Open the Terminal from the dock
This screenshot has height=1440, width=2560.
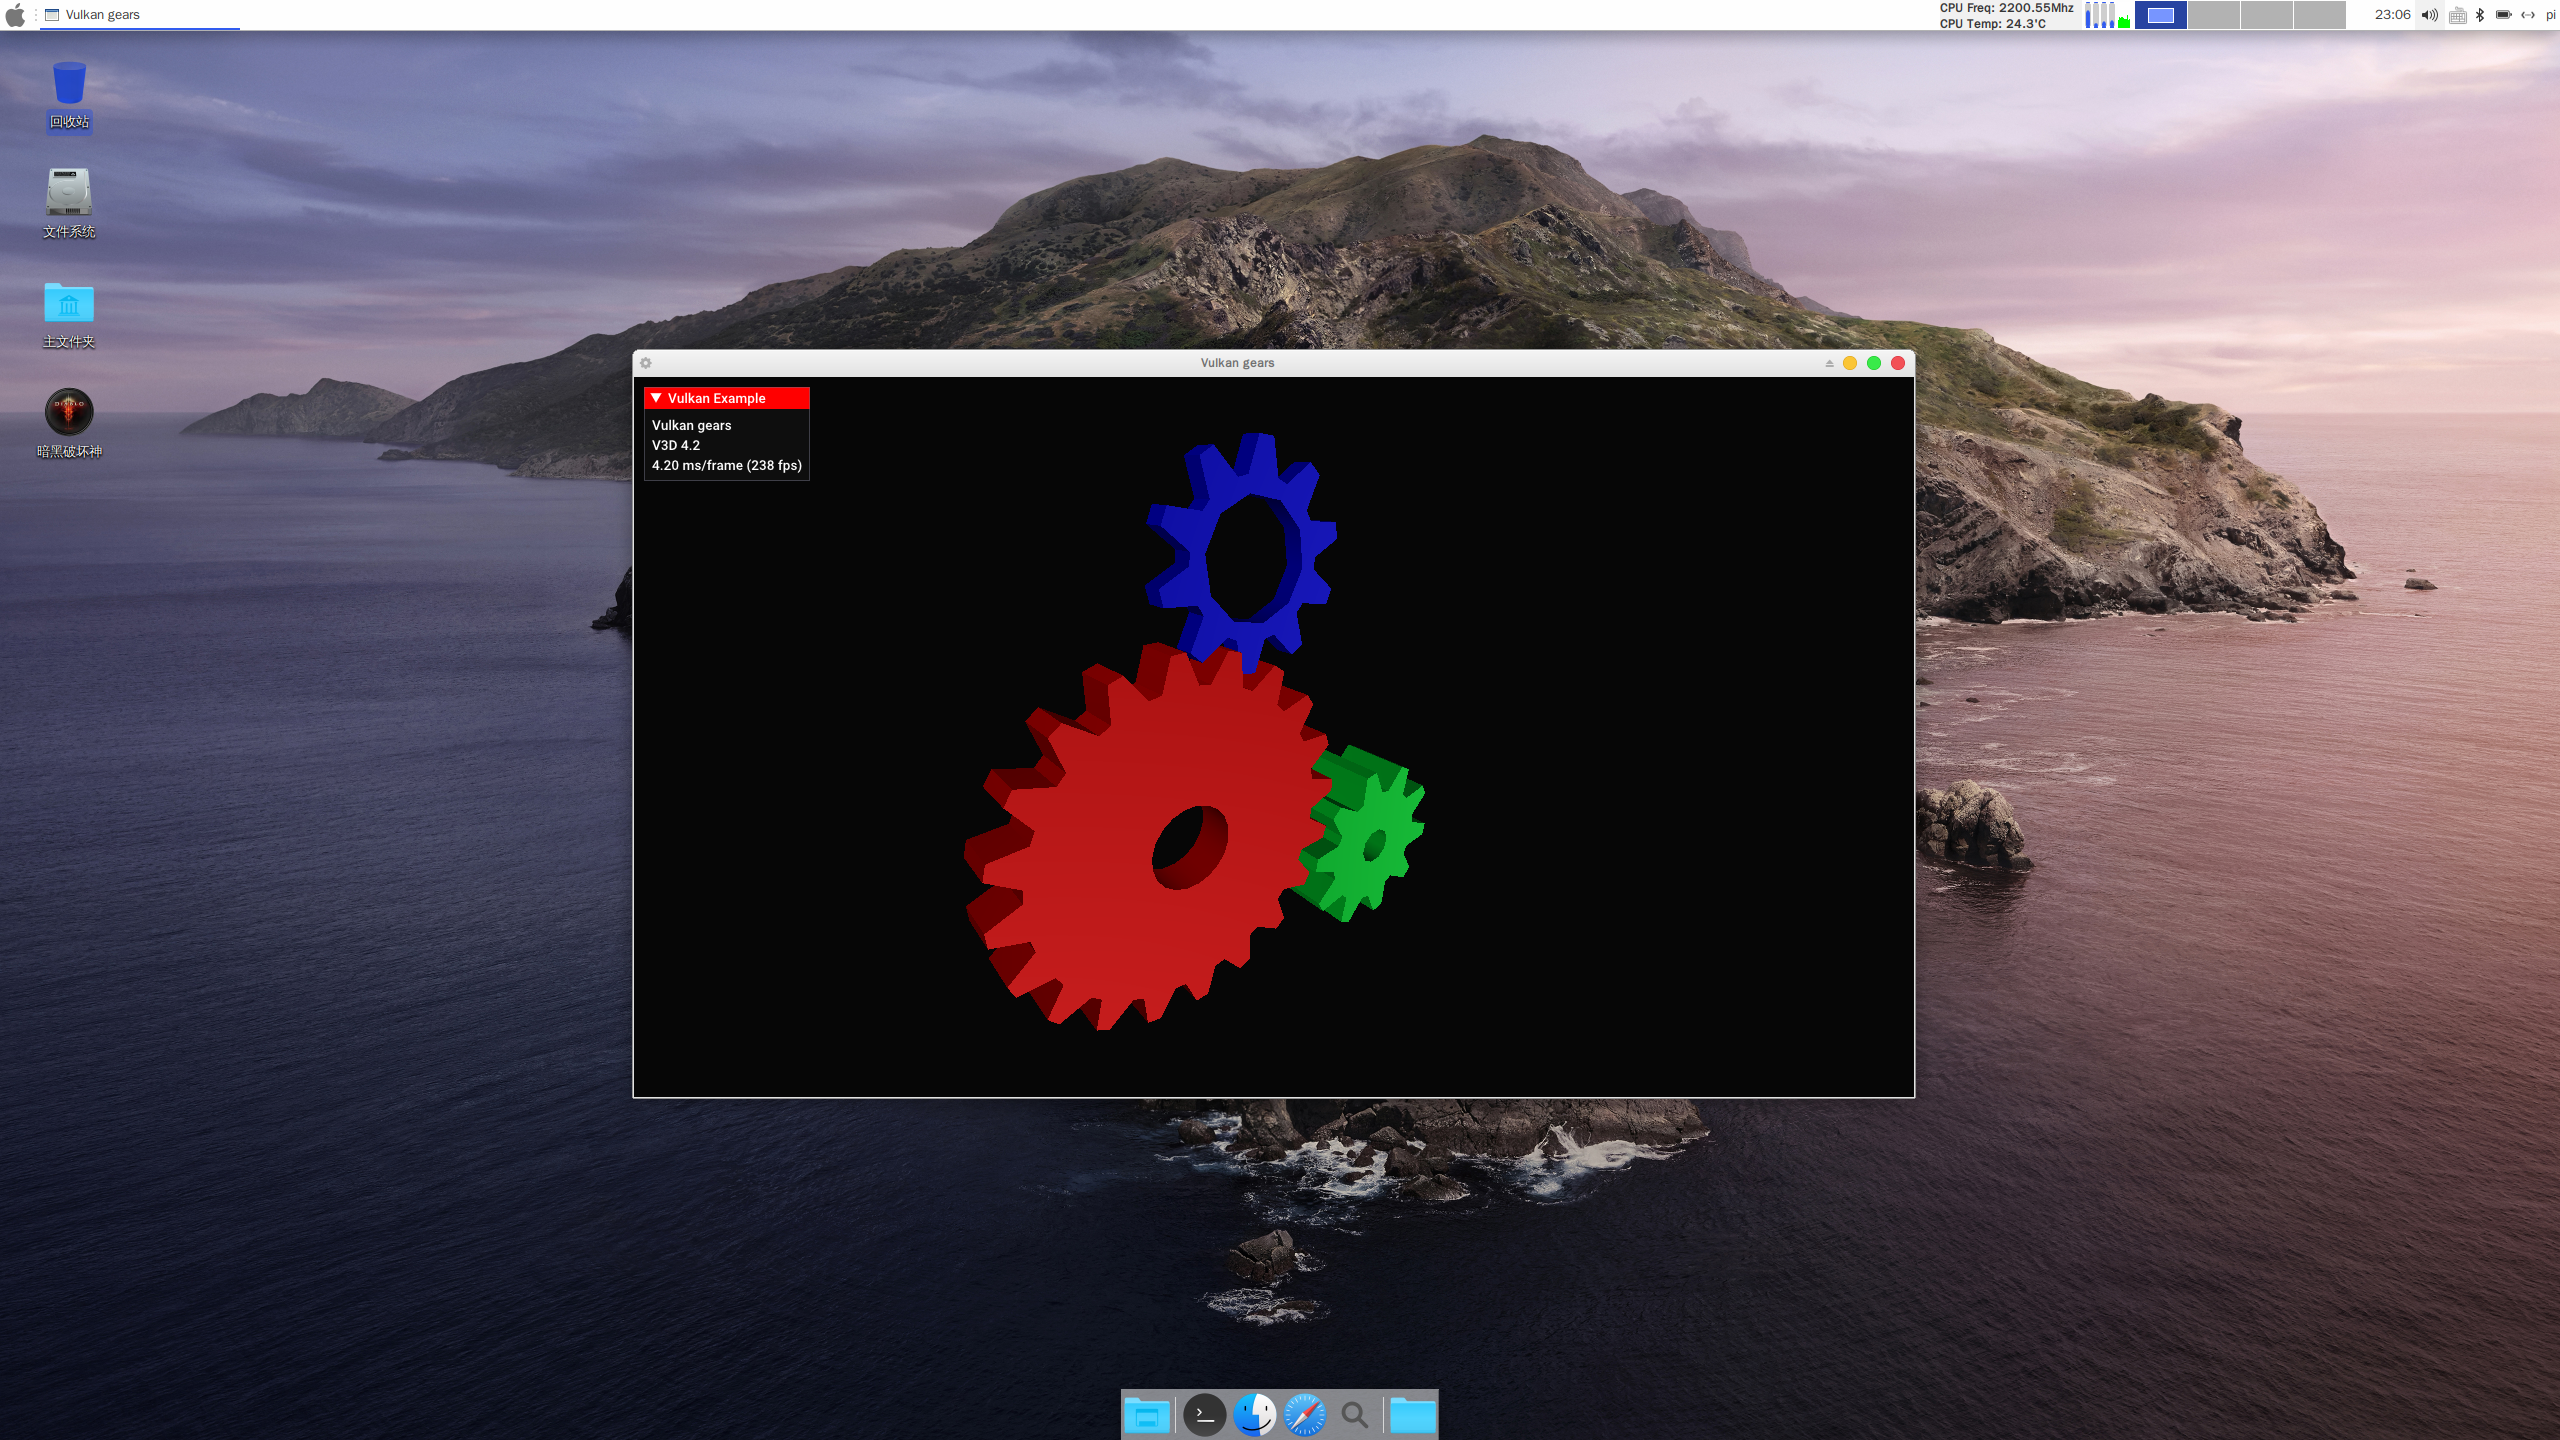point(1204,1415)
